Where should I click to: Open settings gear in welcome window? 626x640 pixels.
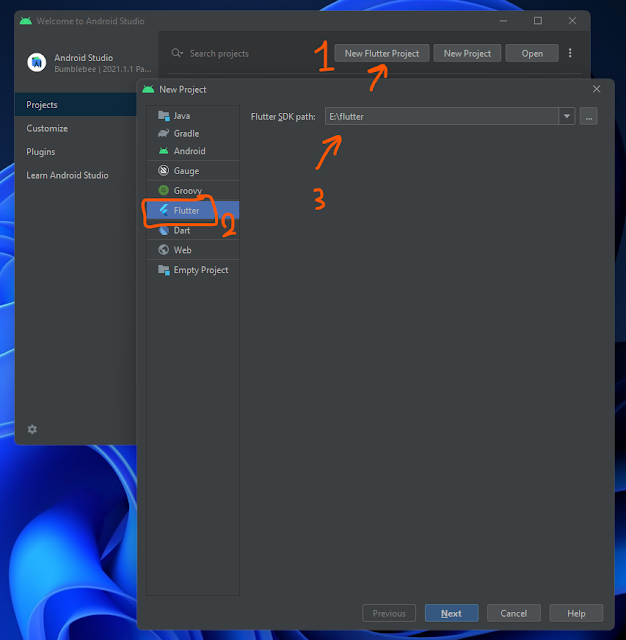(32, 429)
